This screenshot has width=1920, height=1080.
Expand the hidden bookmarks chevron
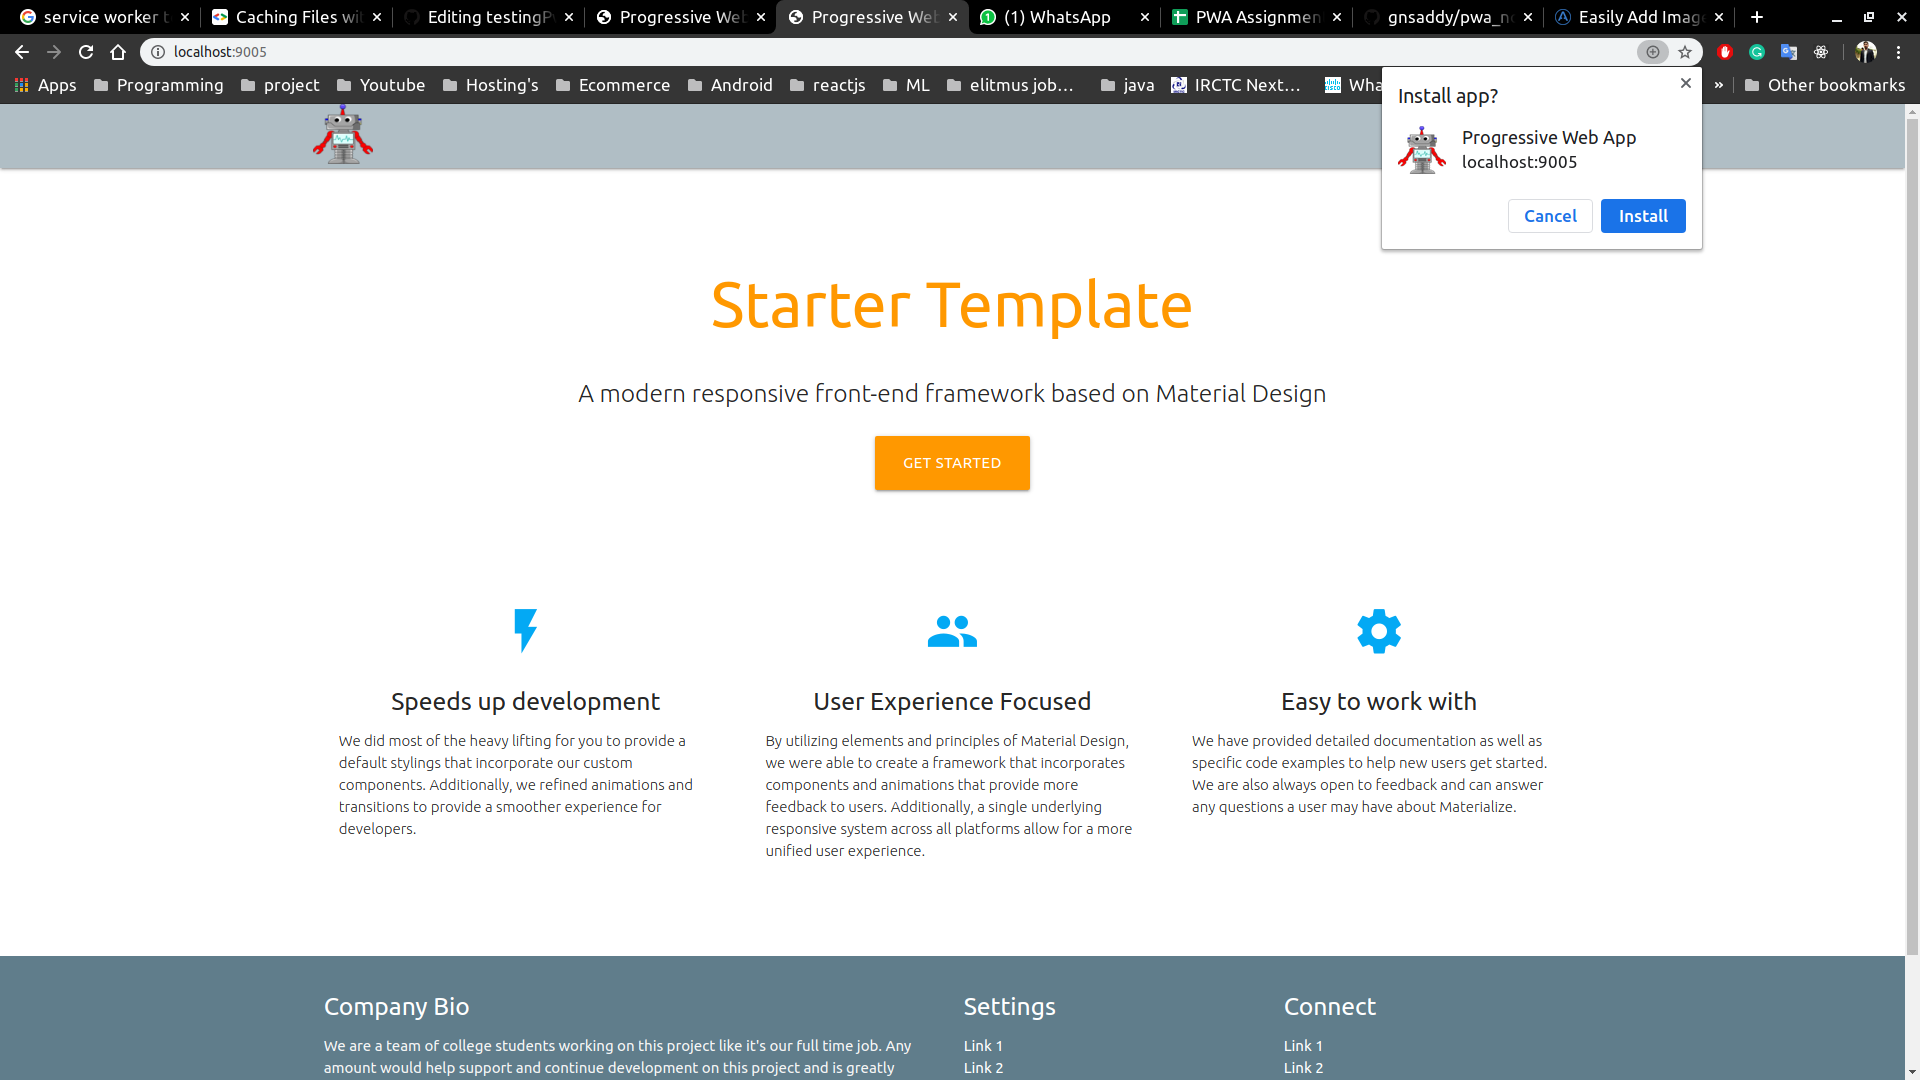pos(1718,85)
